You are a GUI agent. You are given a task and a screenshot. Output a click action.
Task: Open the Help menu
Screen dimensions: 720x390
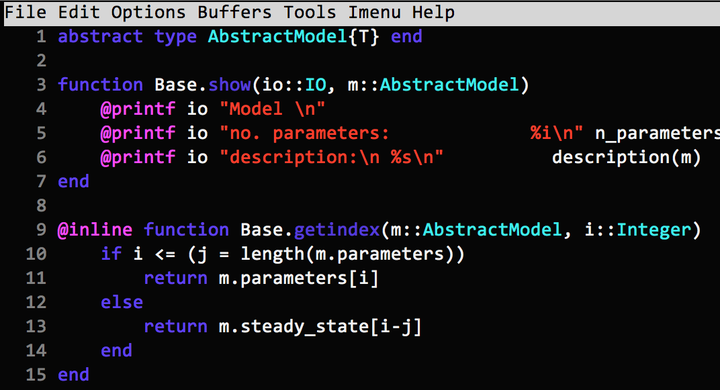pyautogui.click(x=433, y=12)
